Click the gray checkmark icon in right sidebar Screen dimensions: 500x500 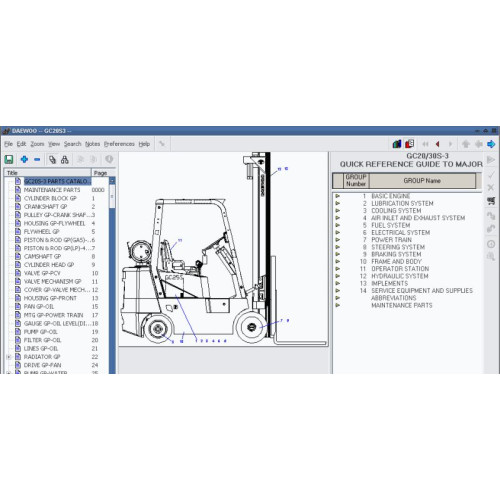click(491, 174)
